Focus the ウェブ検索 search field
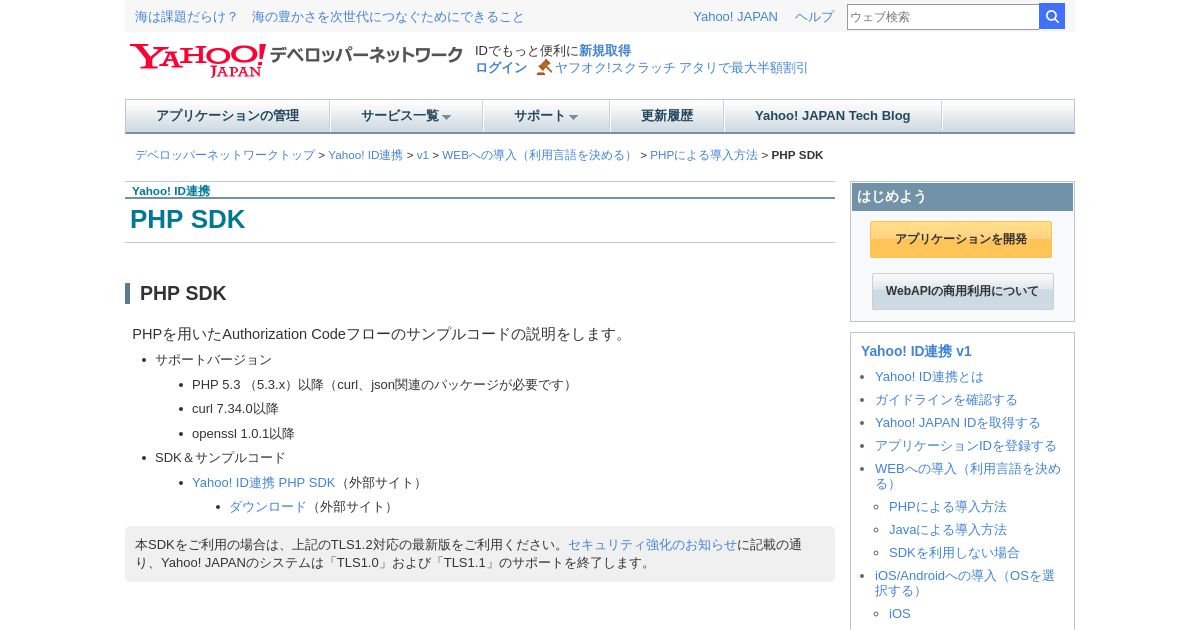This screenshot has height=630, width=1200. pyautogui.click(x=943, y=17)
